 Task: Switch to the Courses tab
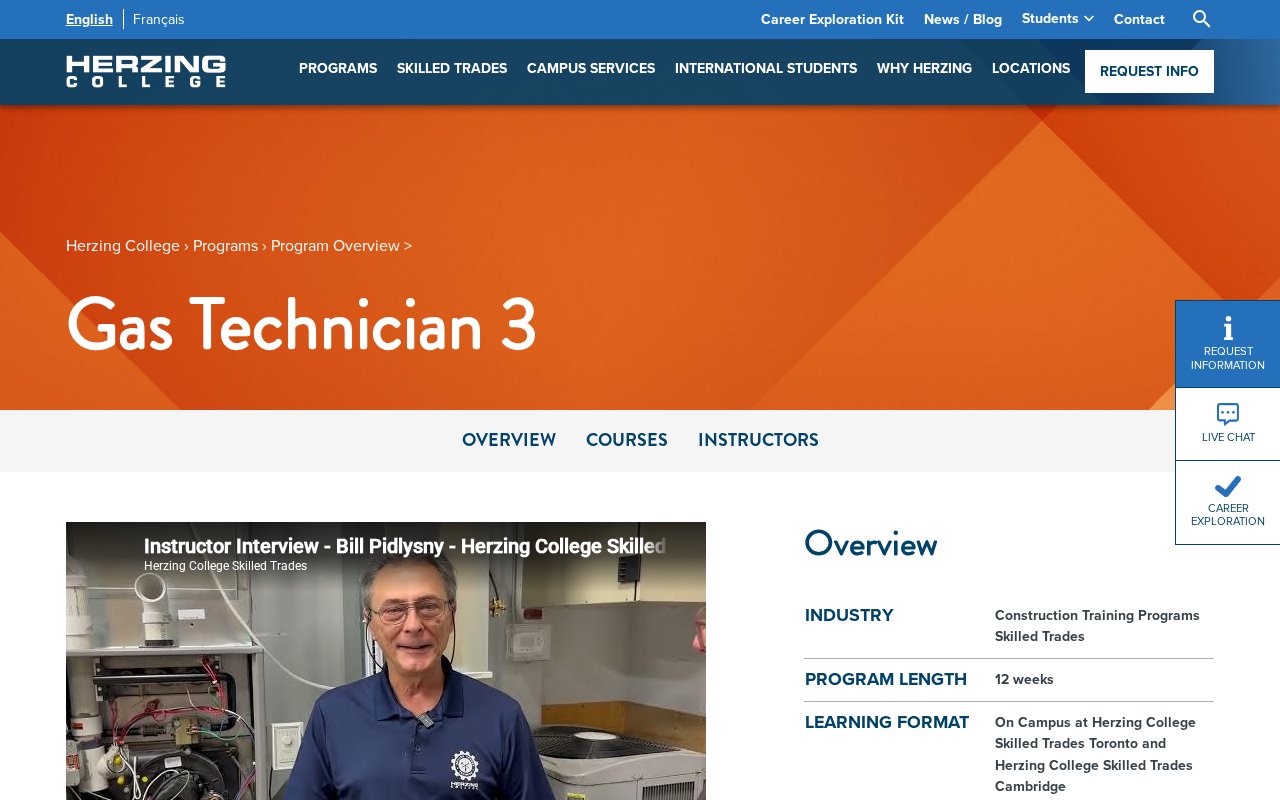pyautogui.click(x=627, y=440)
